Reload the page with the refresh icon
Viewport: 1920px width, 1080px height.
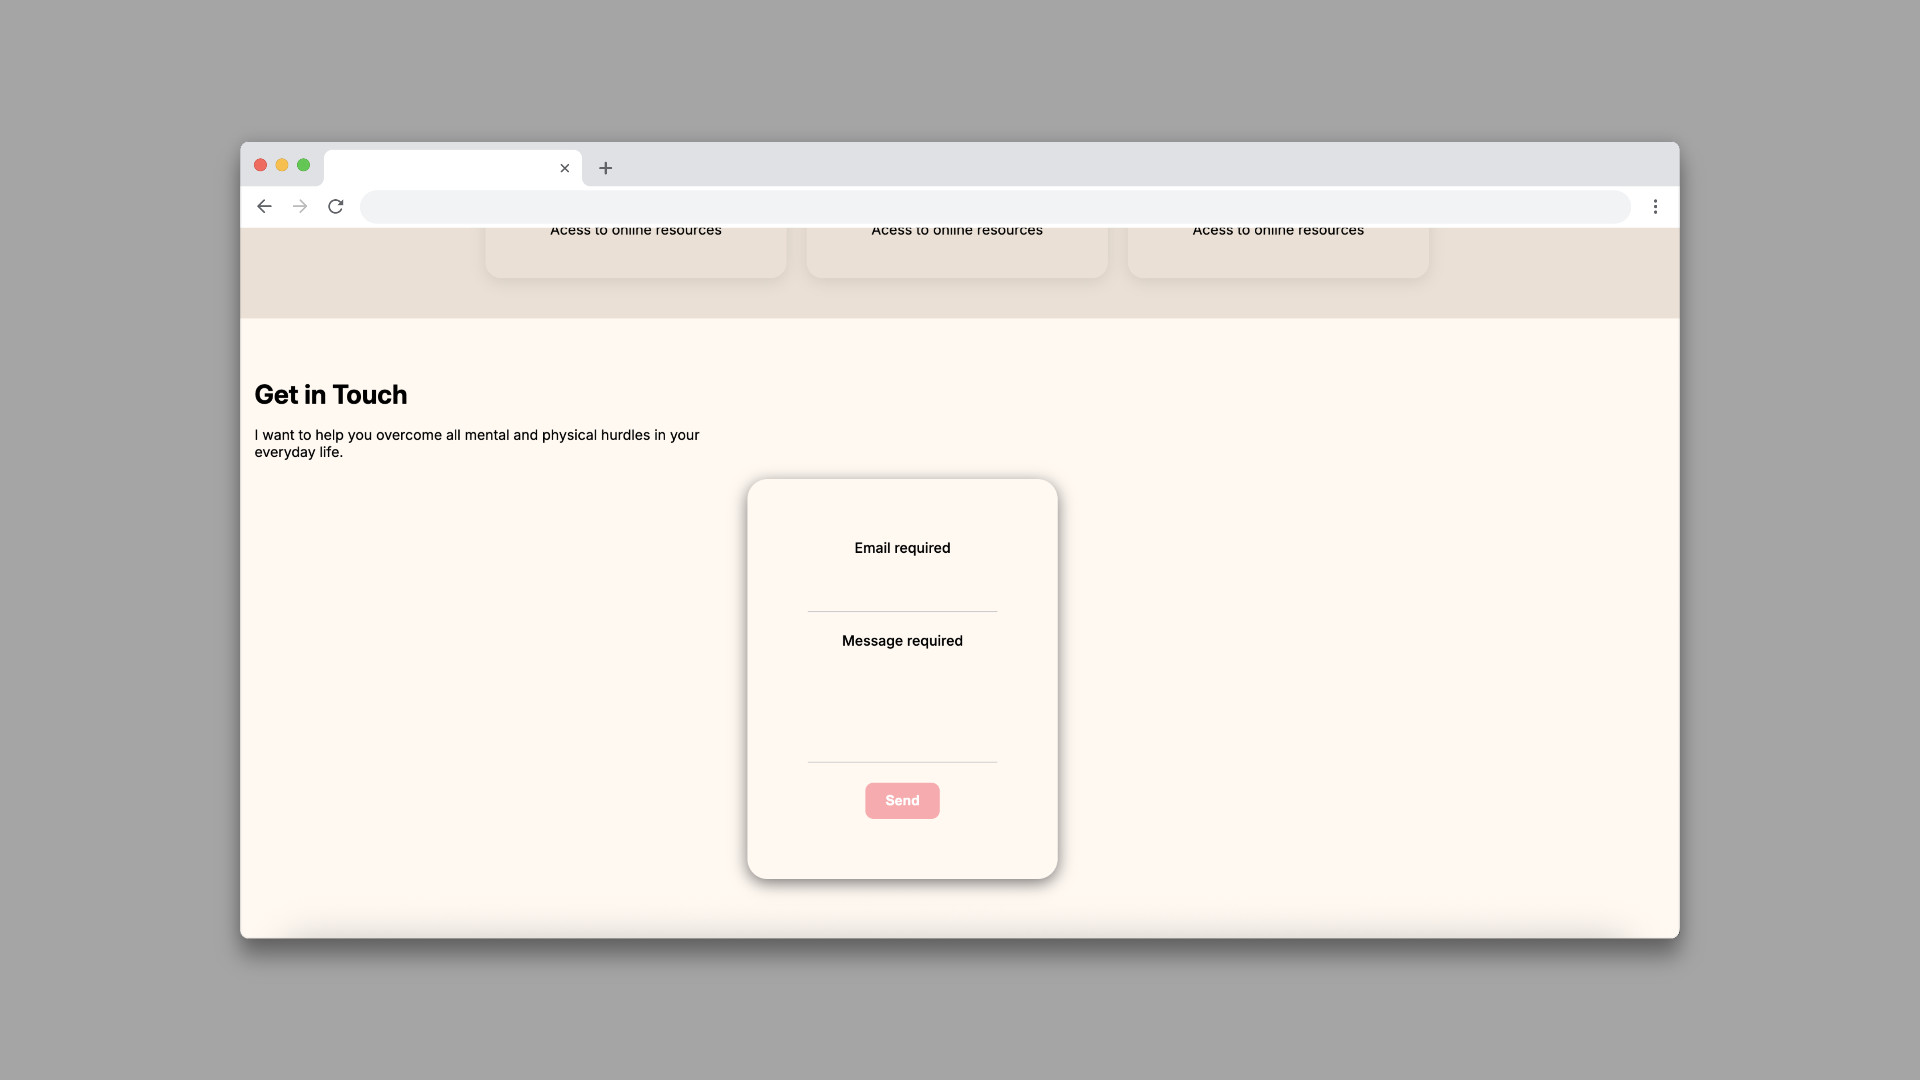pyautogui.click(x=336, y=206)
